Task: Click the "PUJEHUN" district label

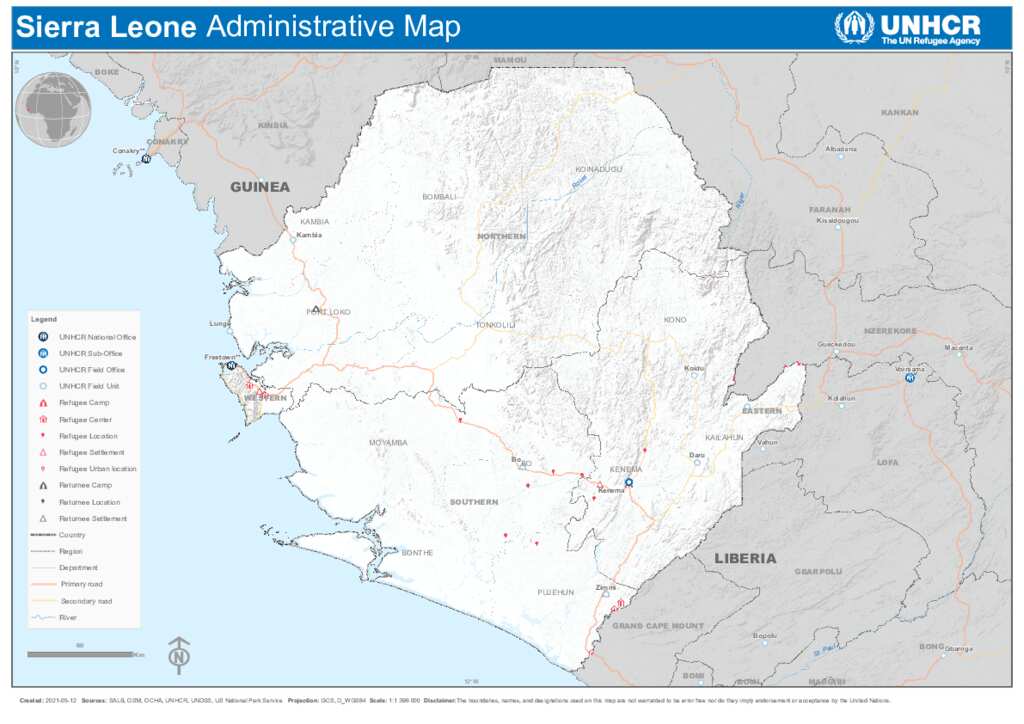Action: (x=556, y=593)
